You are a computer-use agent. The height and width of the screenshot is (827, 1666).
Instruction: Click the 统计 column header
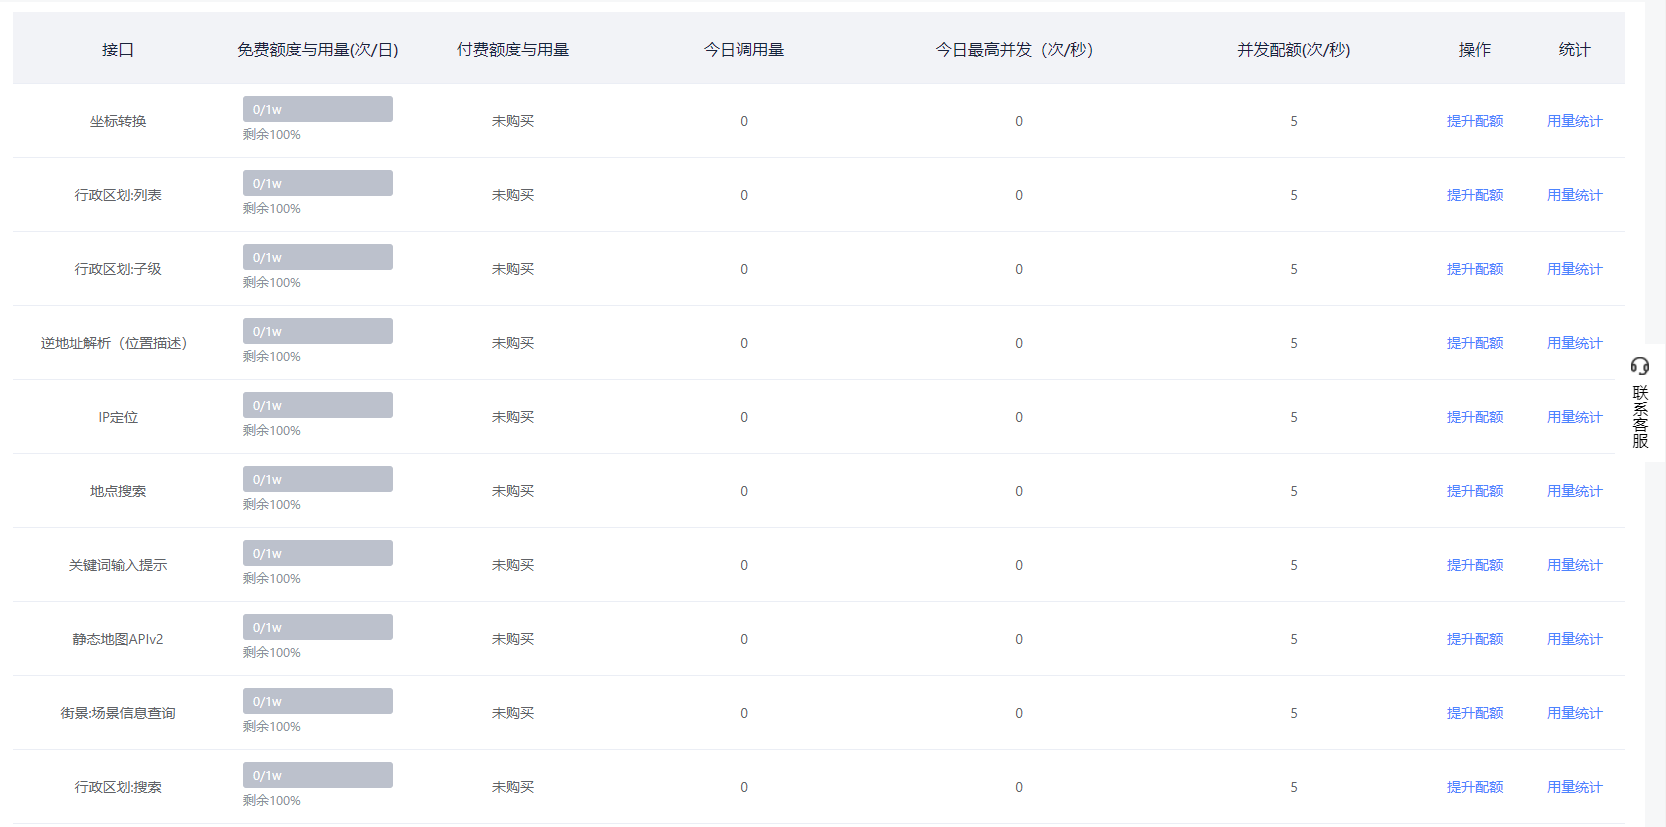pyautogui.click(x=1575, y=49)
